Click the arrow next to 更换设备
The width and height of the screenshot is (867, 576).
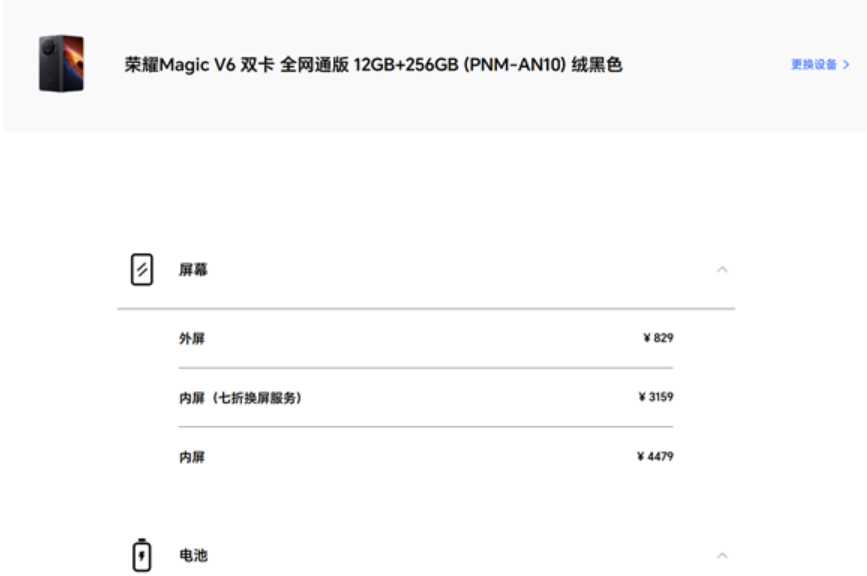846,64
